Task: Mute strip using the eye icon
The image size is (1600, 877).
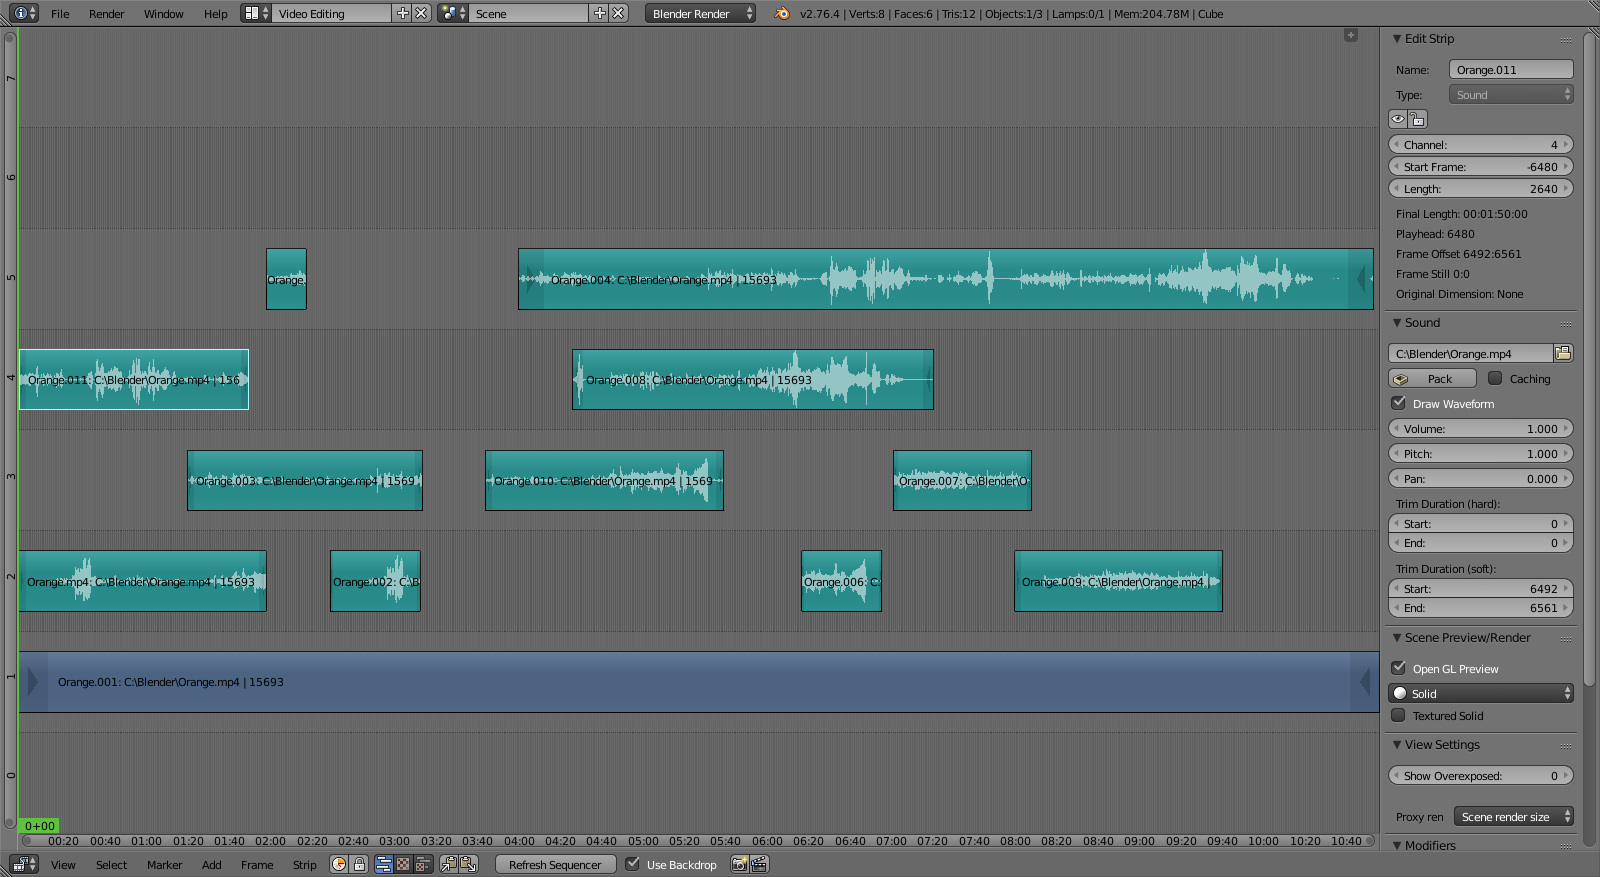Action: point(1398,119)
